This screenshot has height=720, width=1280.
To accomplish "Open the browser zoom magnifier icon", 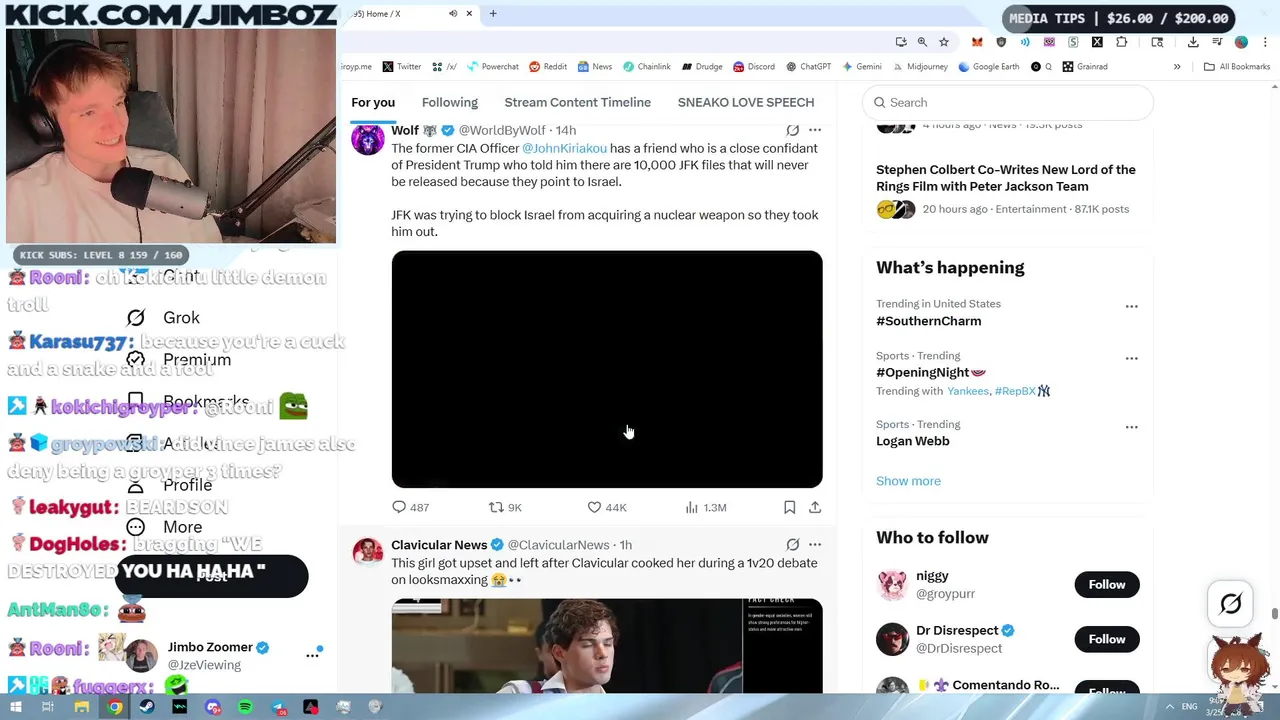I will [922, 42].
